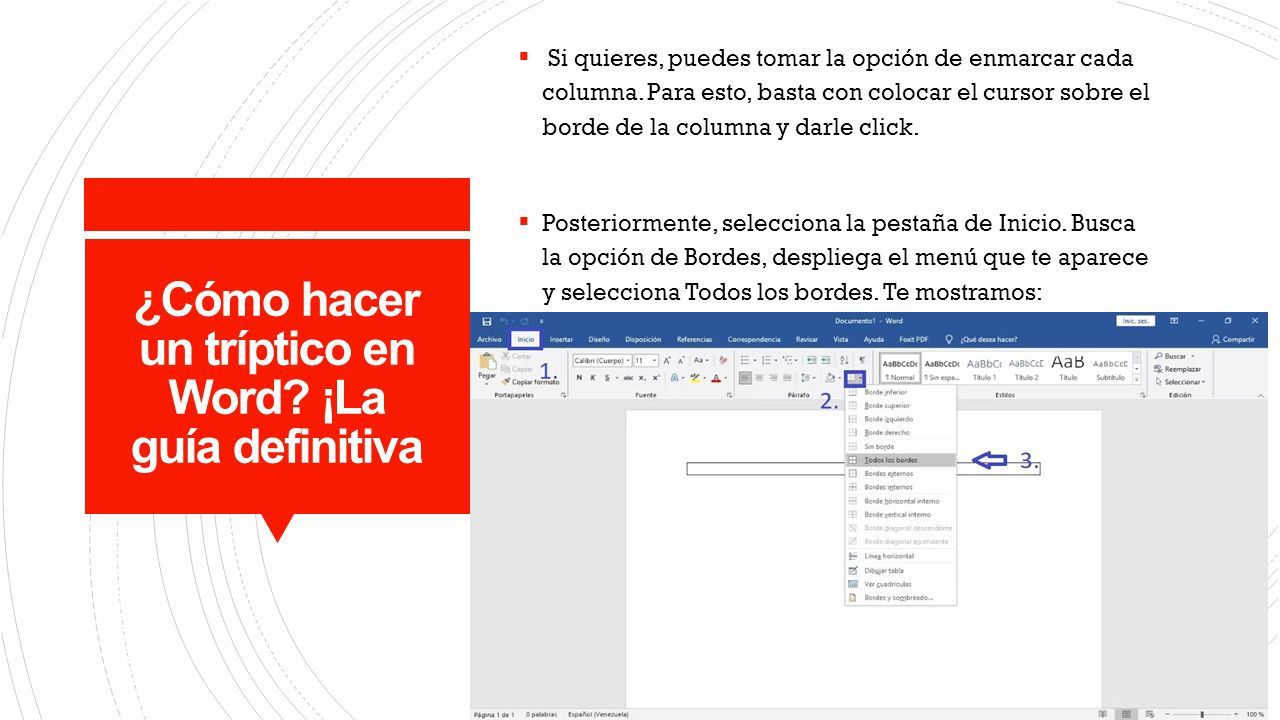Click the Inic. ses. sign-in button
1280x720 pixels.
click(1135, 321)
